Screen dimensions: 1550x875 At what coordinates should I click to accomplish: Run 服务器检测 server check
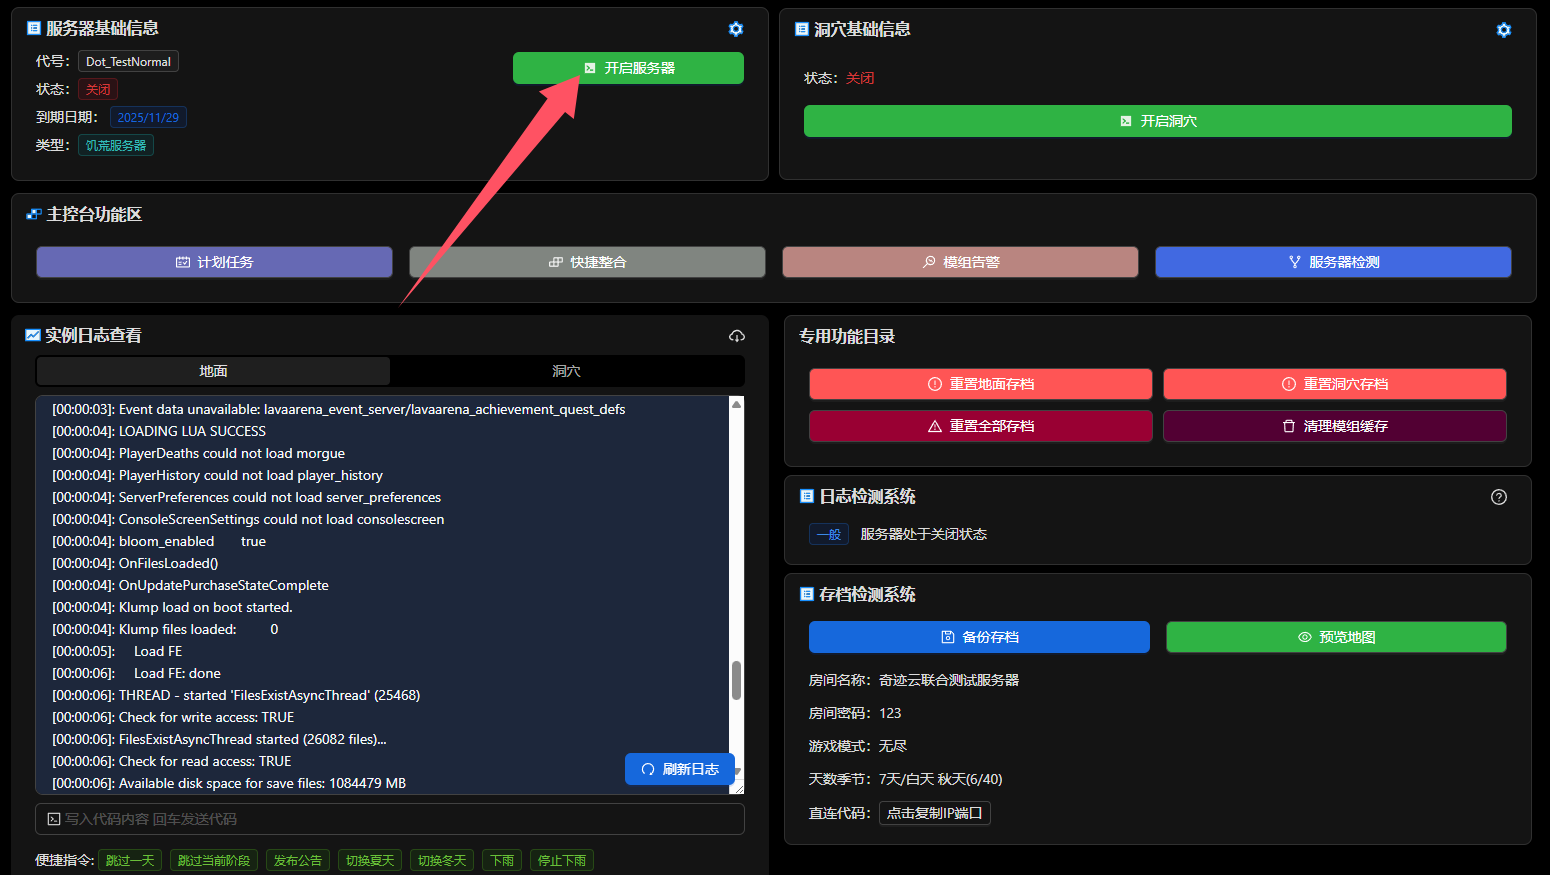1333,262
